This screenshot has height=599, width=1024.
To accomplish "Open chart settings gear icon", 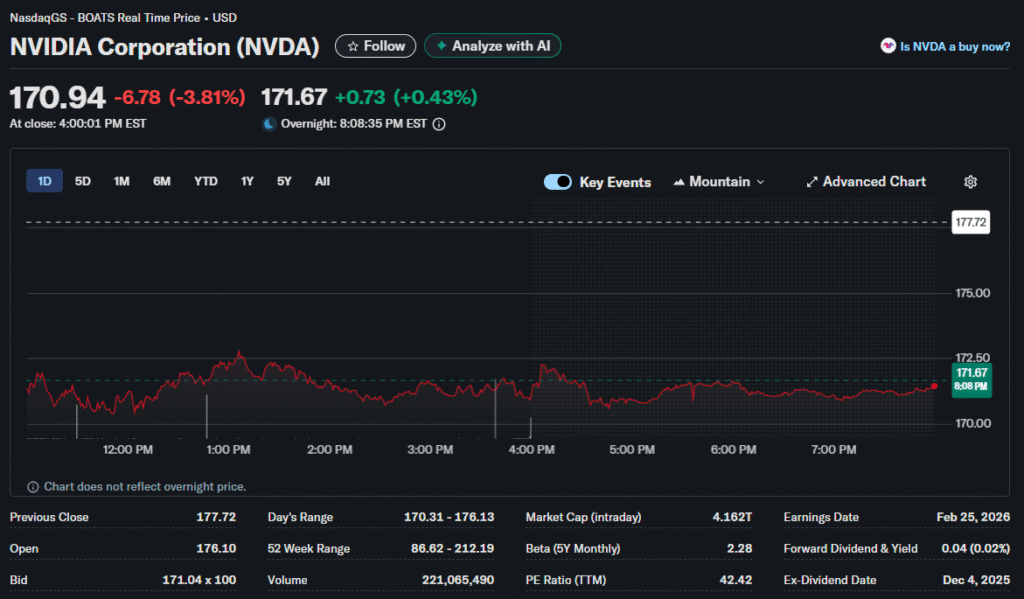I will tap(969, 182).
